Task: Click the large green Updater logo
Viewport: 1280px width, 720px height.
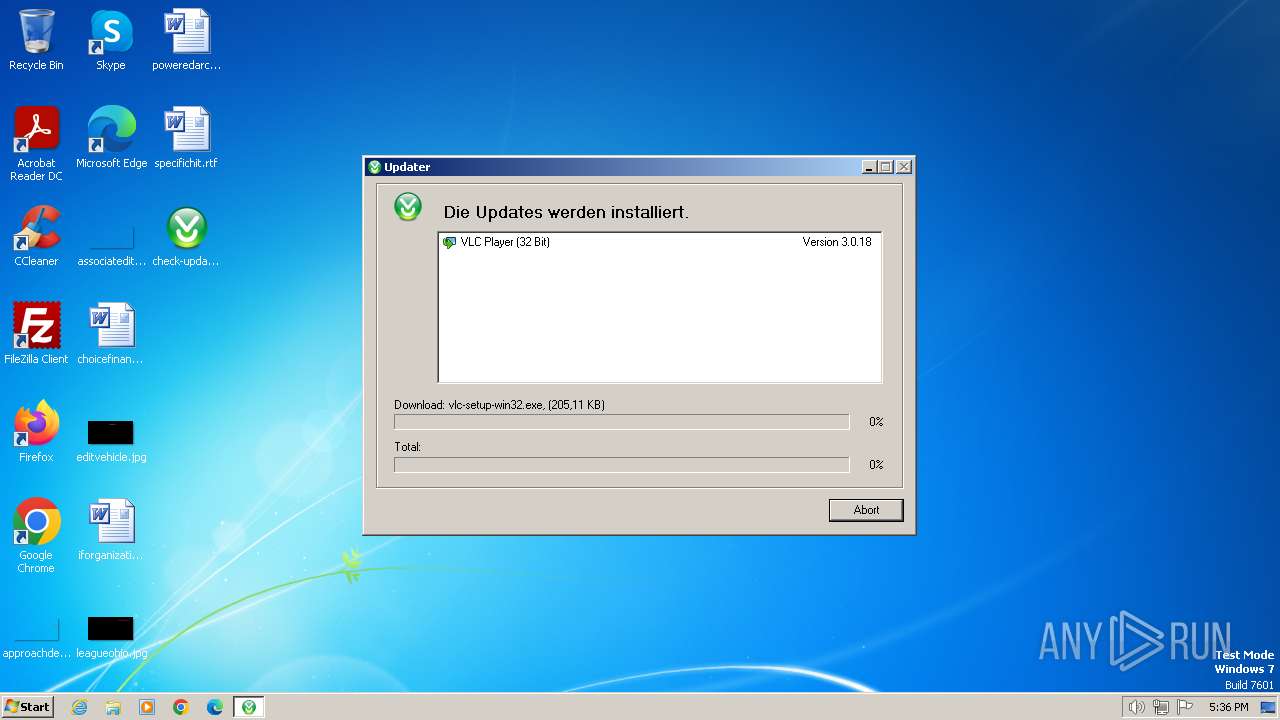Action: tap(408, 207)
